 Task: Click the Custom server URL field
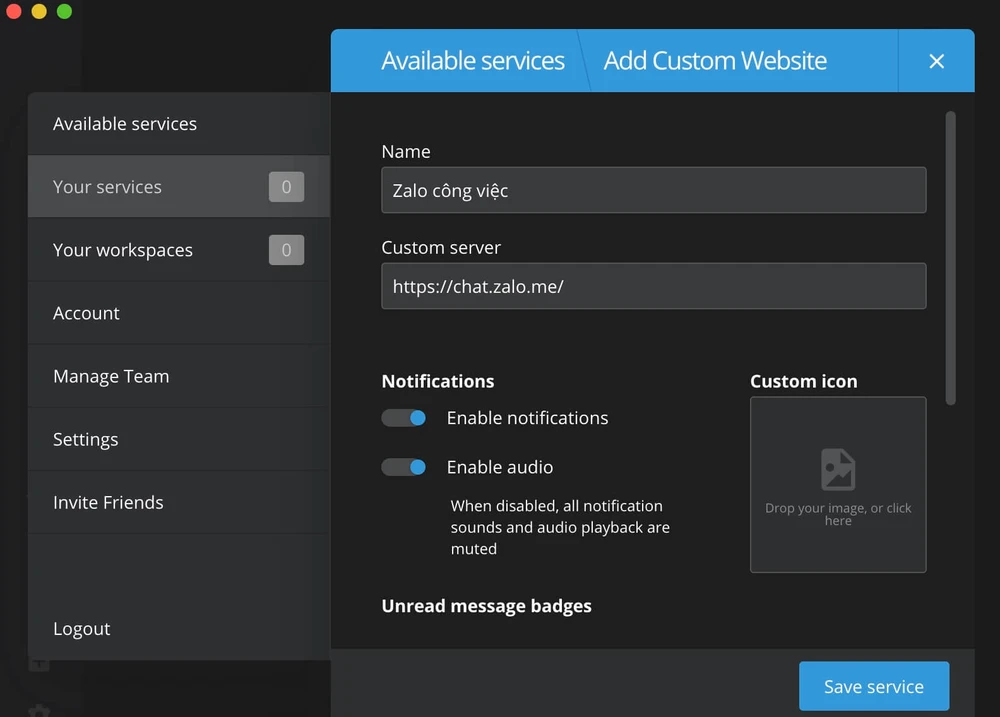coord(653,286)
